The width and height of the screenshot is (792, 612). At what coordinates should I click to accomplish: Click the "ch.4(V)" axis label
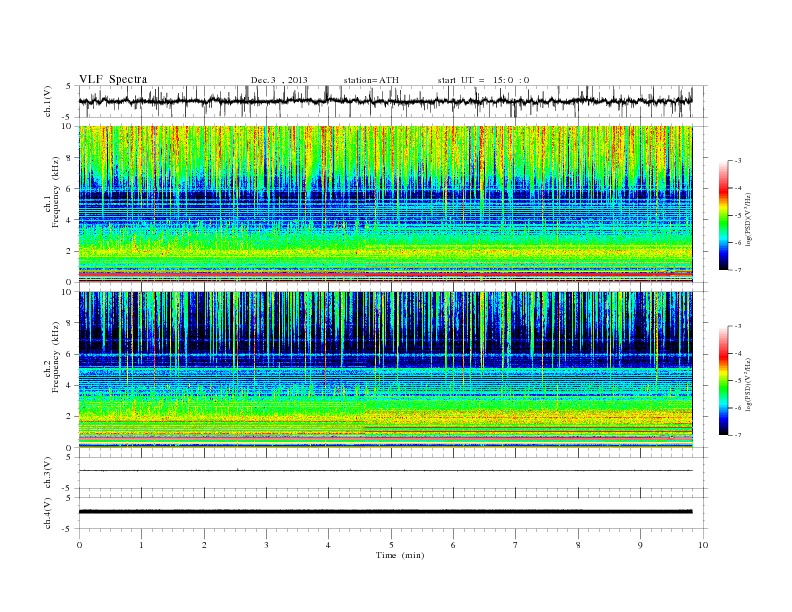tap(48, 513)
